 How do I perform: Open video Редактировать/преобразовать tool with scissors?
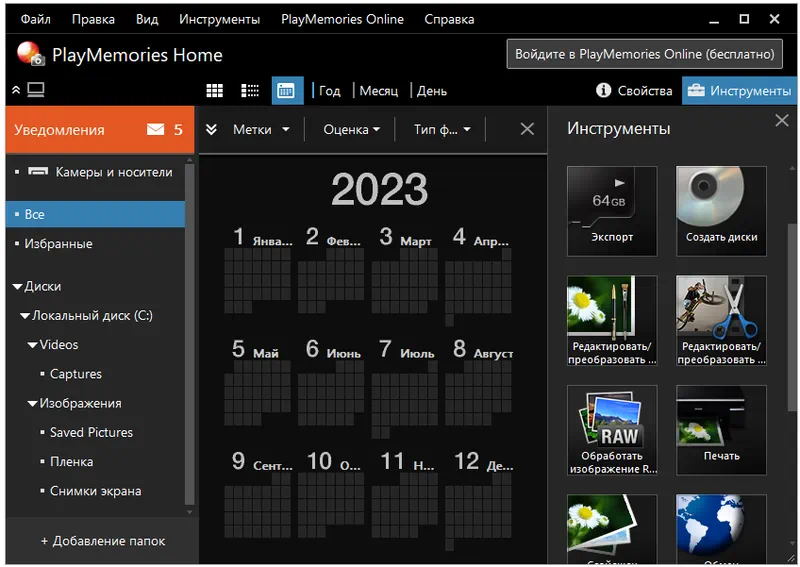[x=721, y=321]
